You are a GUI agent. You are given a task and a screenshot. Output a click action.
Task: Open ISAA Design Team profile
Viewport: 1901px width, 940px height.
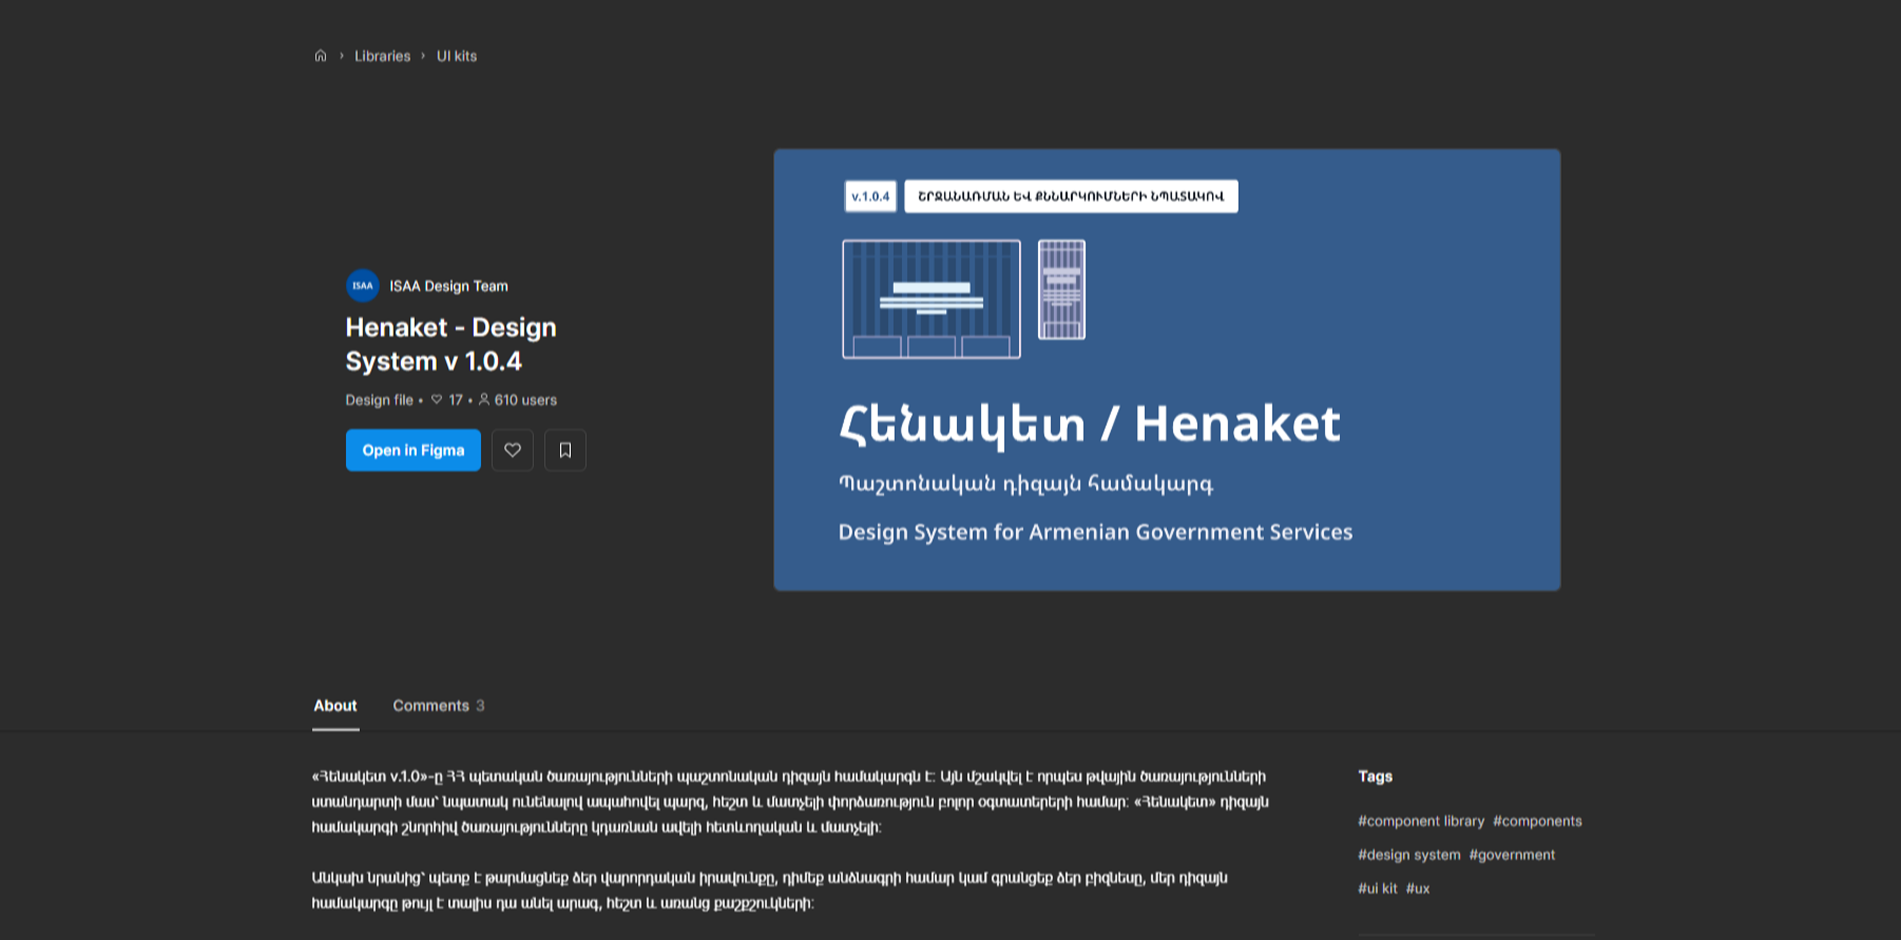coord(449,286)
